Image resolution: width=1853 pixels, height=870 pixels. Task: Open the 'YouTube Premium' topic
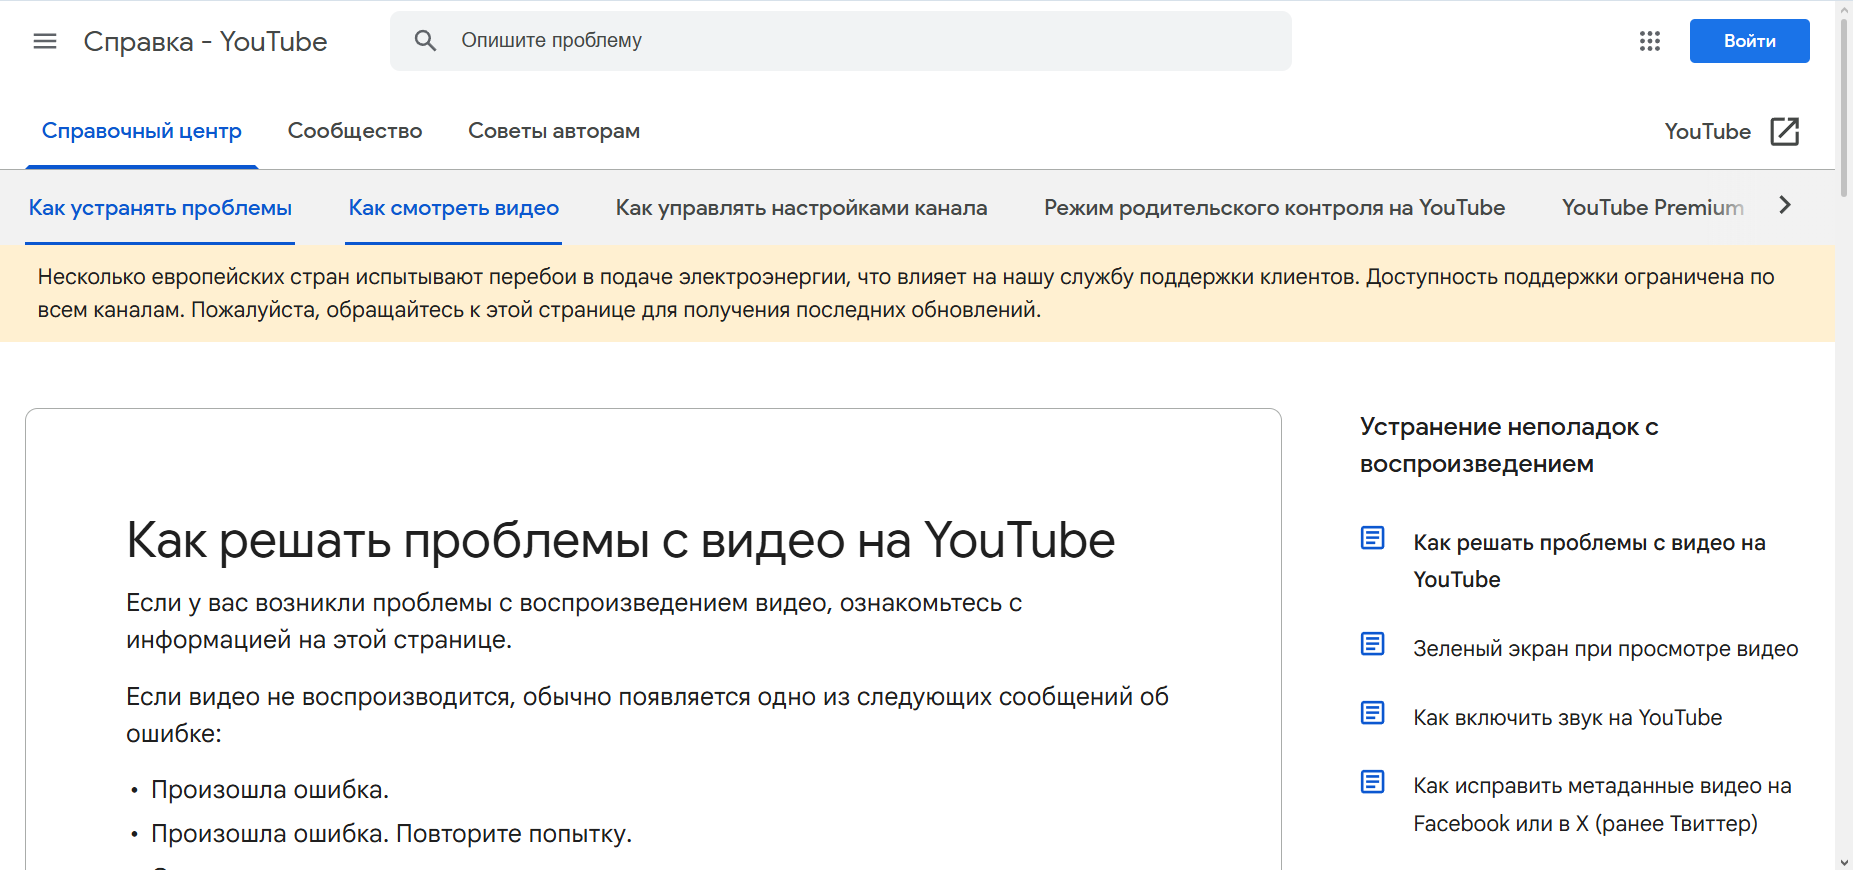click(1653, 208)
